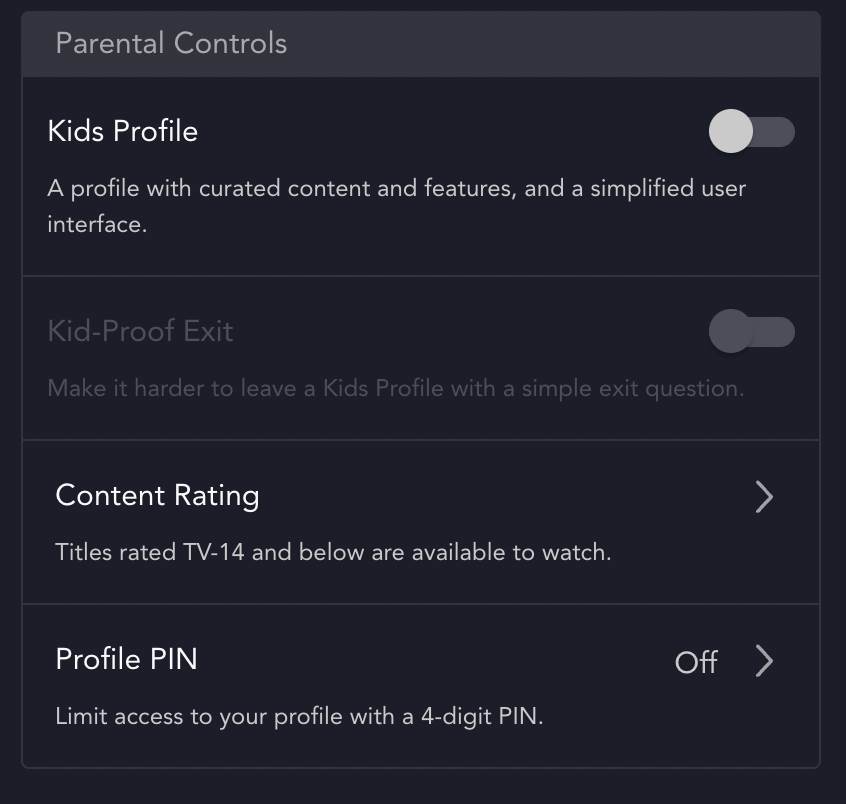Screen dimensions: 846x804
Task: Click the Kid-Proof Exit label
Action: [140, 331]
